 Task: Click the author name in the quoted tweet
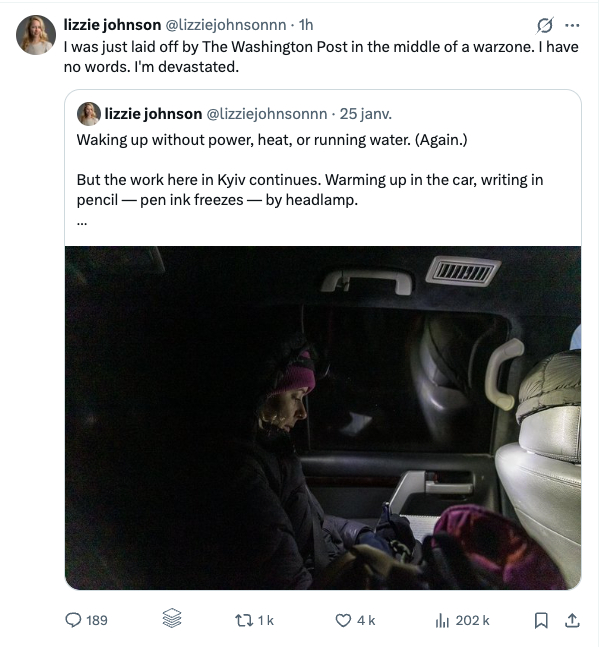153,114
